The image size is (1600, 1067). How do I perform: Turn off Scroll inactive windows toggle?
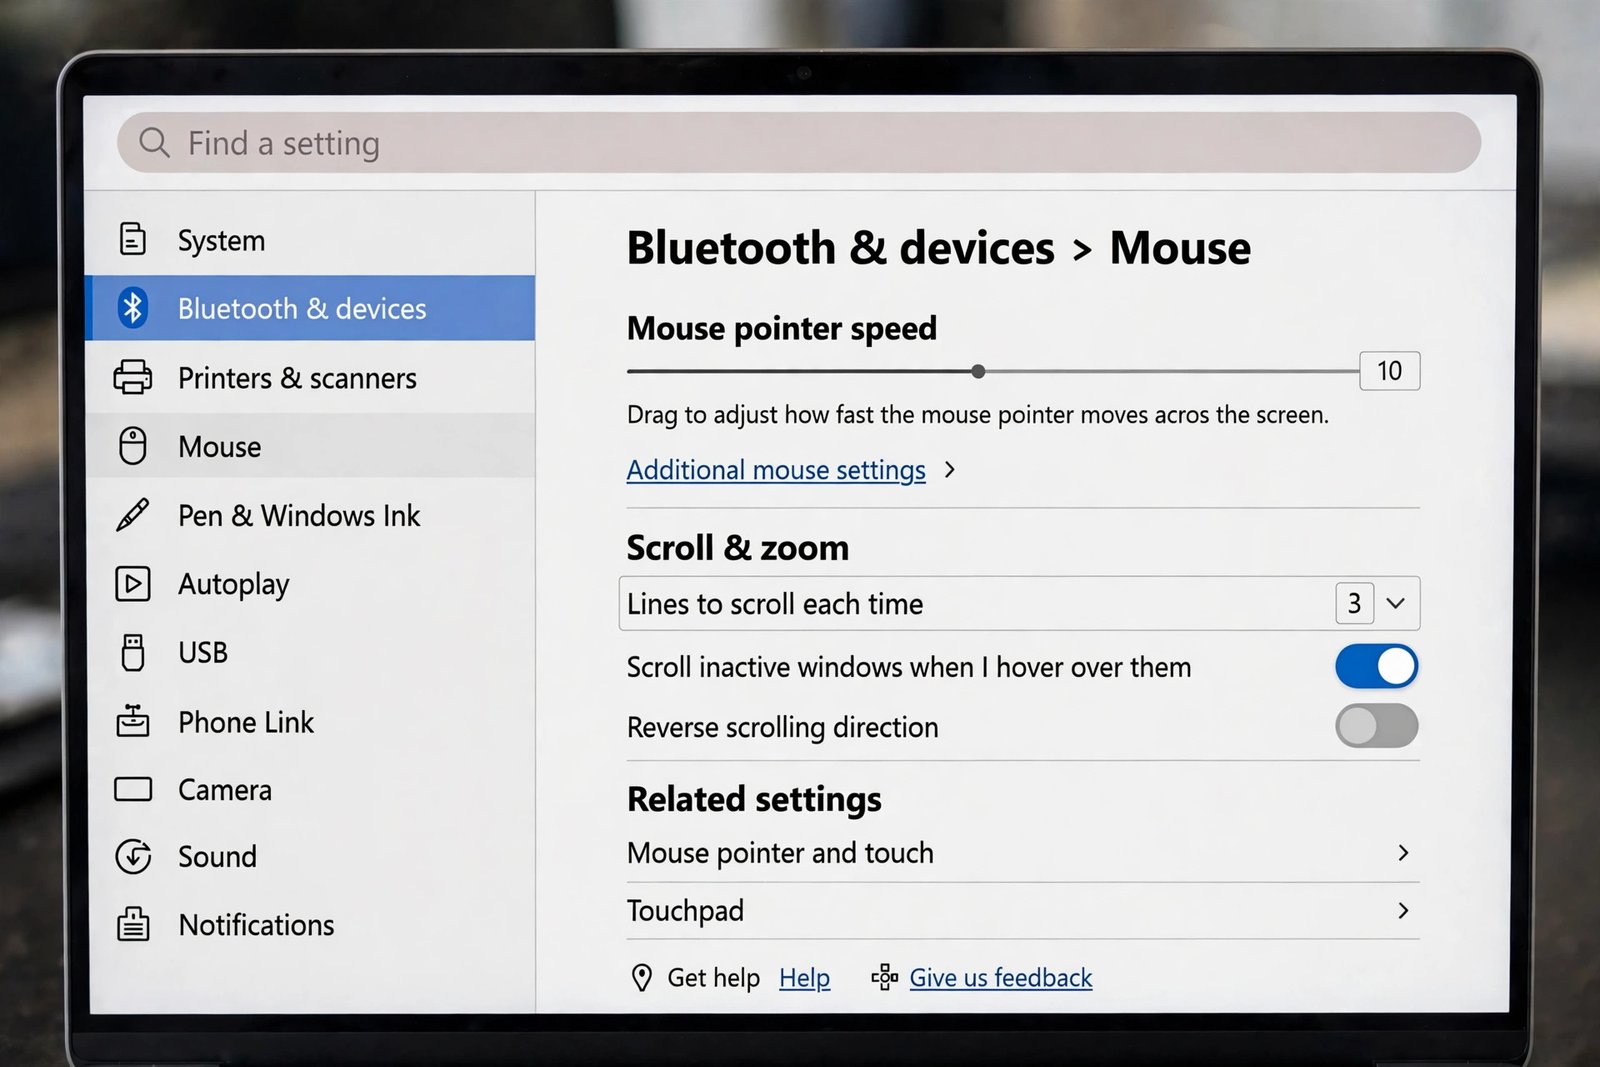(1377, 667)
